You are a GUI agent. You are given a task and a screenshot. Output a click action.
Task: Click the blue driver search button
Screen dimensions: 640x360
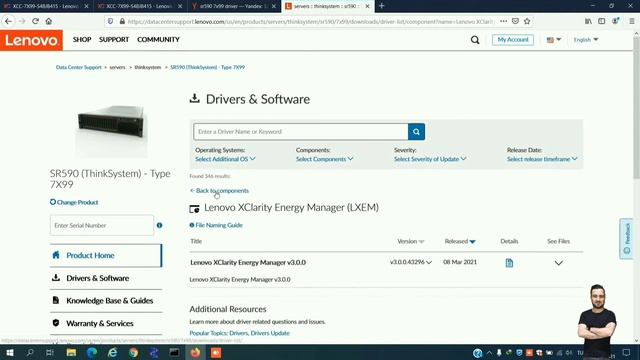point(416,131)
